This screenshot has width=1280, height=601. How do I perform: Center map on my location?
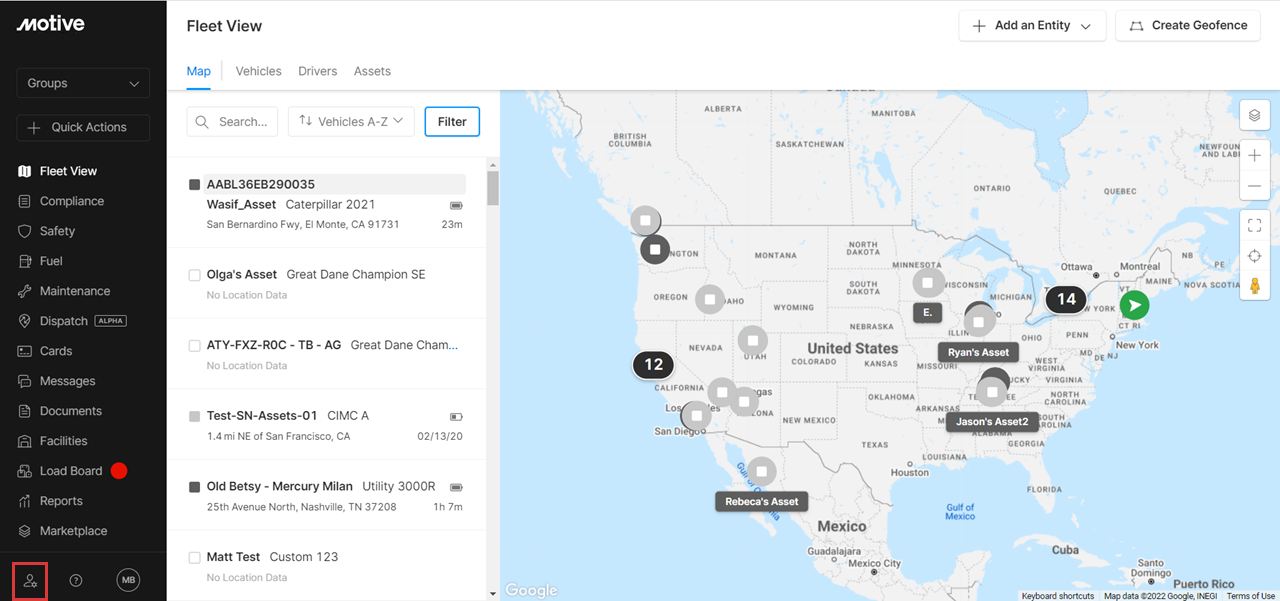1255,256
